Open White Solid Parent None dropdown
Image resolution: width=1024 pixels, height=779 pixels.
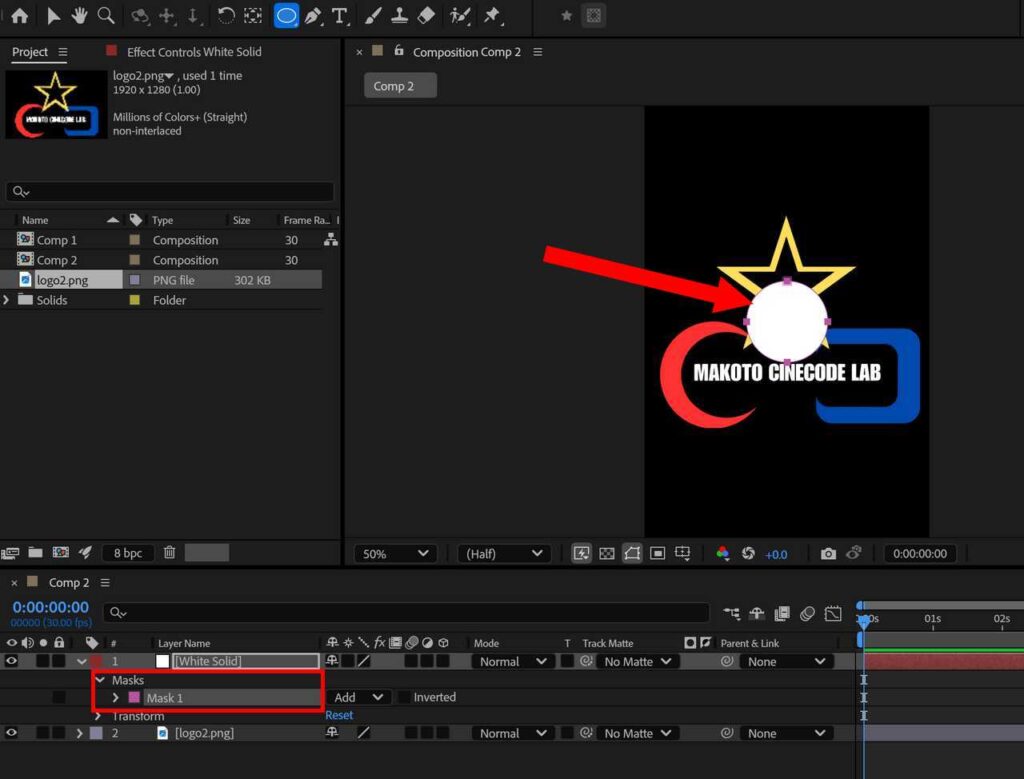point(786,661)
